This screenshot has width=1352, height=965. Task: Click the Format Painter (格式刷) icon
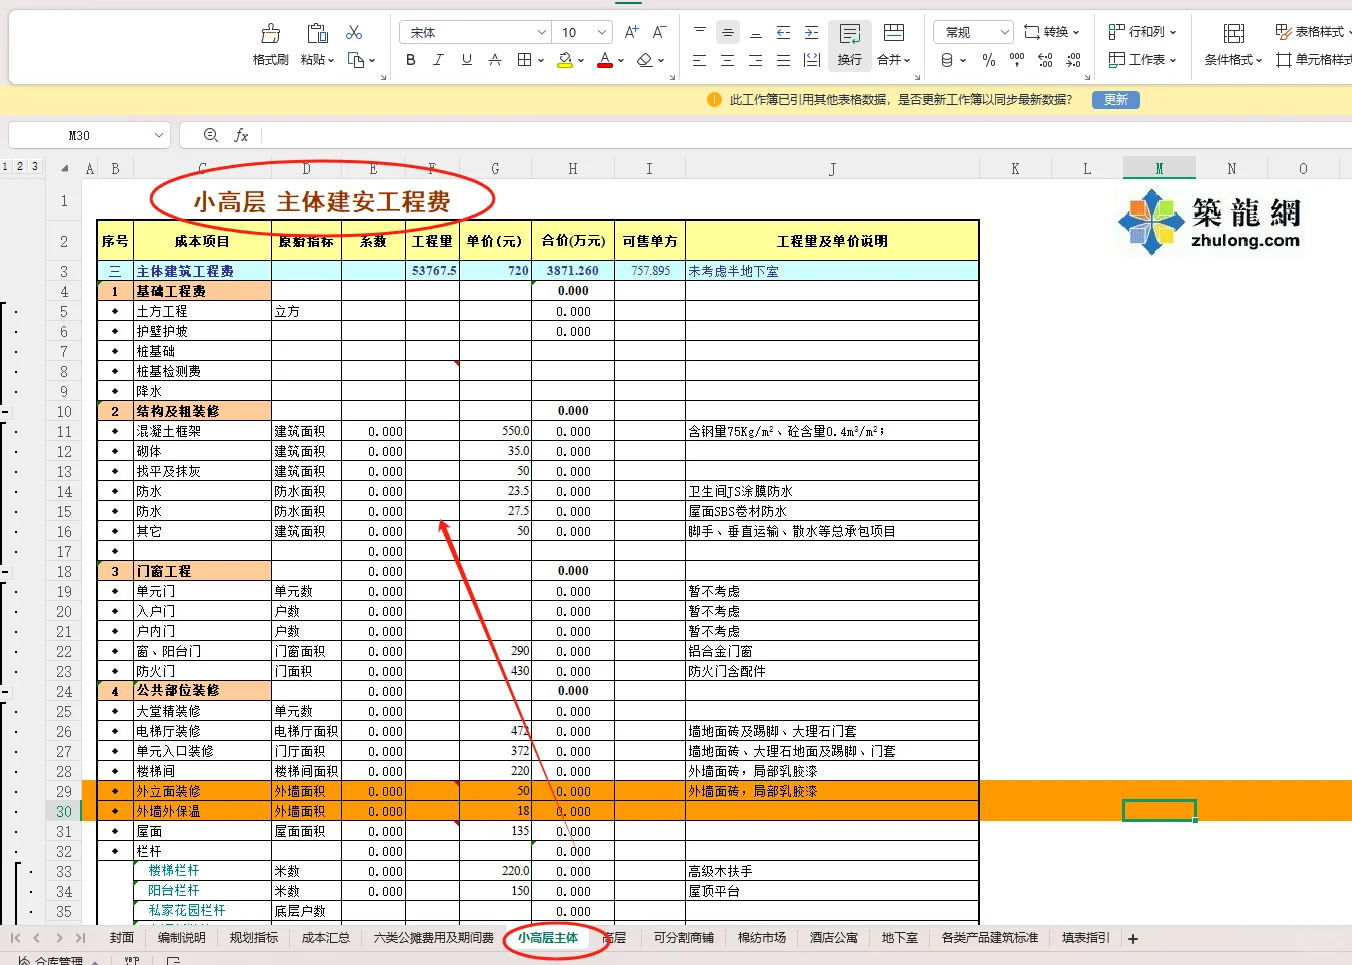point(270,34)
